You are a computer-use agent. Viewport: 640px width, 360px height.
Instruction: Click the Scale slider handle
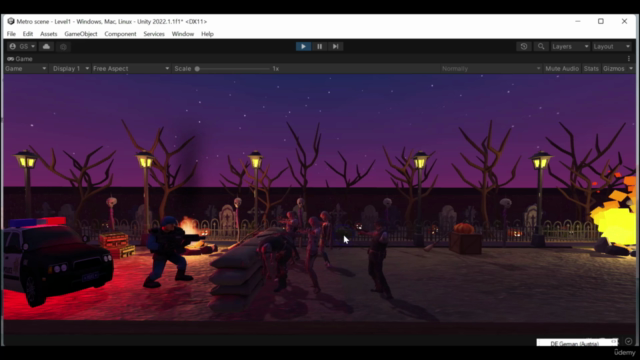pos(197,69)
